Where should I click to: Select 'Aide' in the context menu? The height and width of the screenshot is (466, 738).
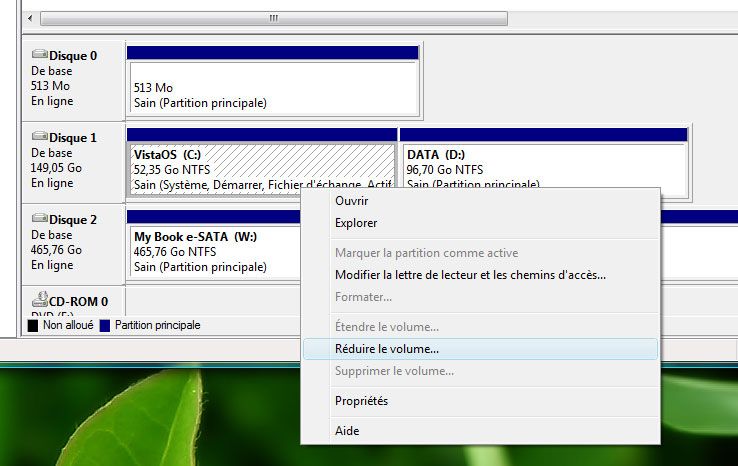[346, 431]
